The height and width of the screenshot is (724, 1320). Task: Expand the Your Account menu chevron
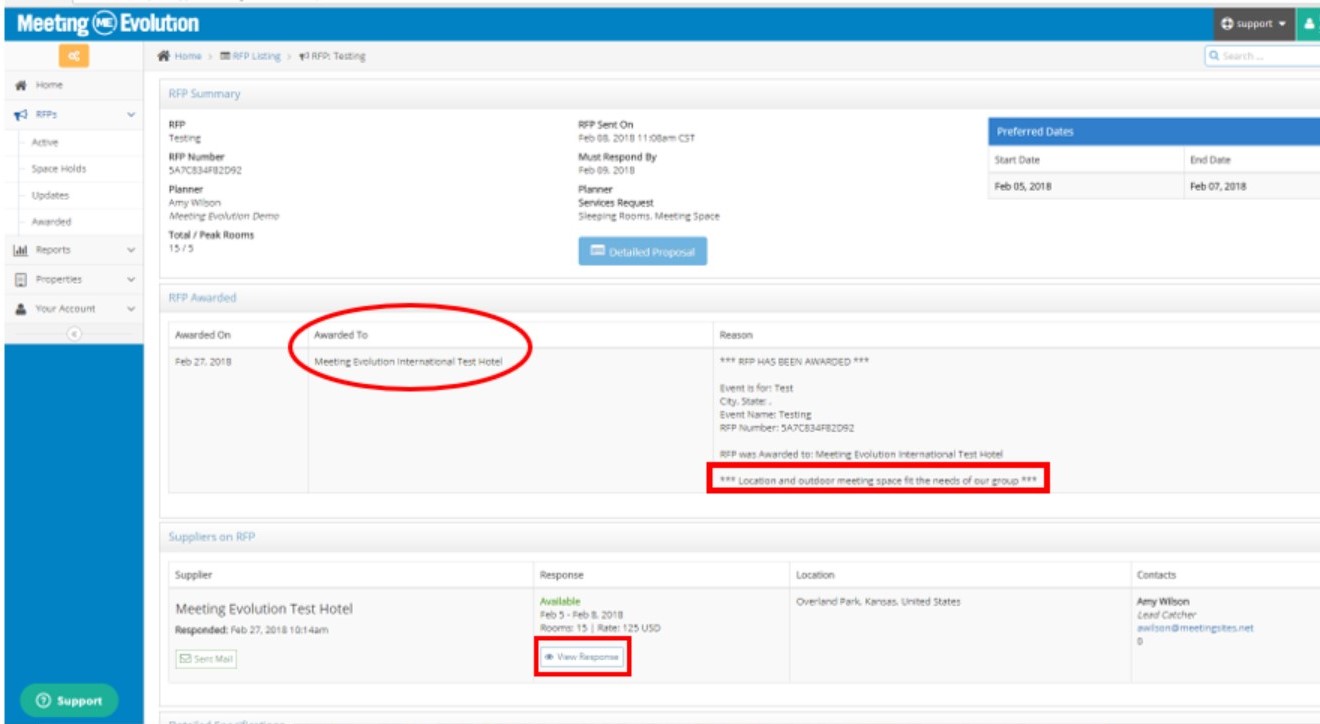tap(131, 309)
